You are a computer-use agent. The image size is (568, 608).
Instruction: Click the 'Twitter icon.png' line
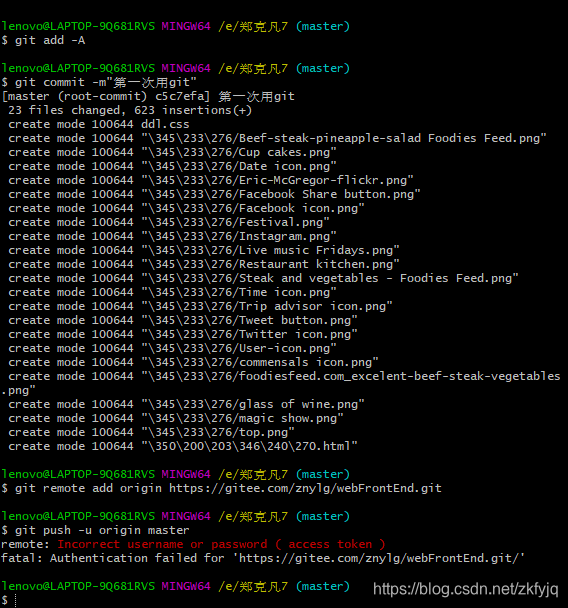(183, 333)
